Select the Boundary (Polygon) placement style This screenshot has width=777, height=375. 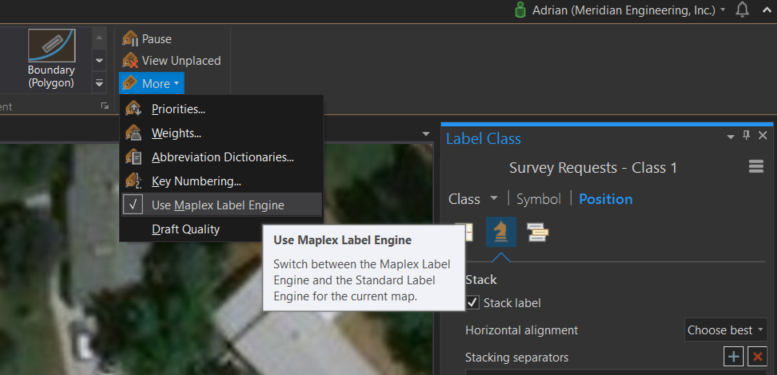pyautogui.click(x=51, y=59)
